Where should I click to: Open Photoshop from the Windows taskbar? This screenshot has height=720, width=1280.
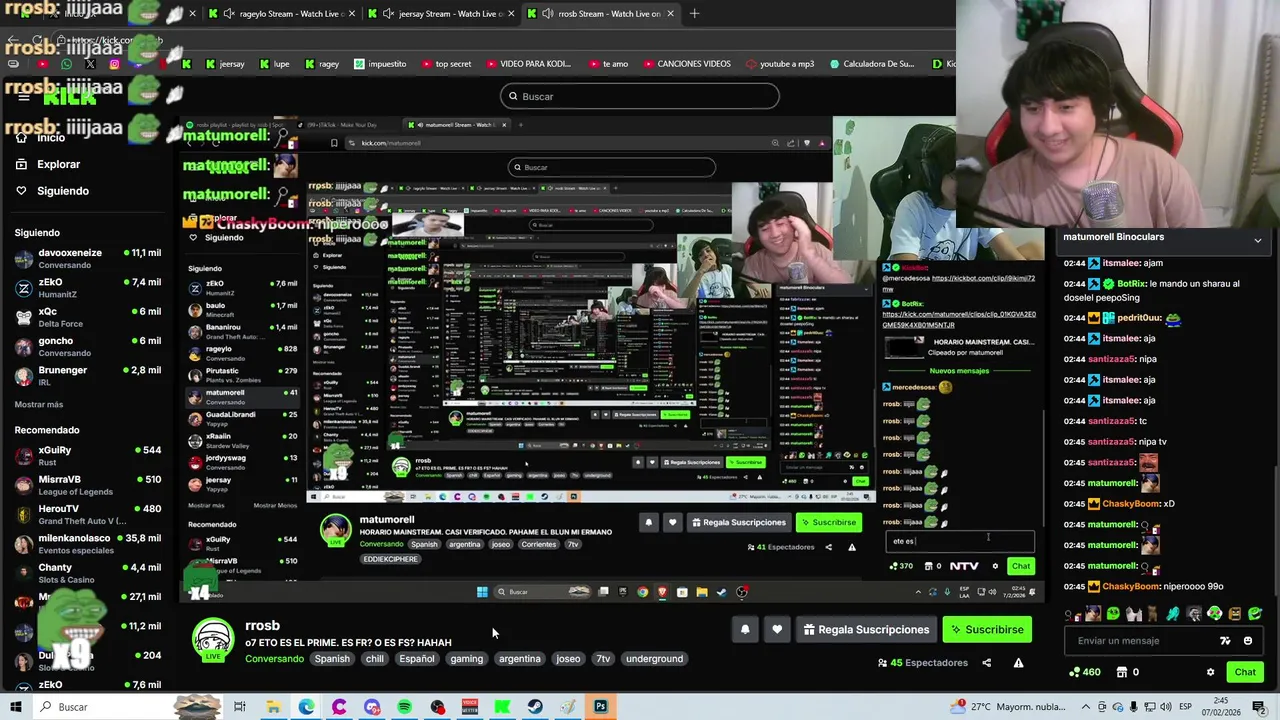[x=600, y=707]
